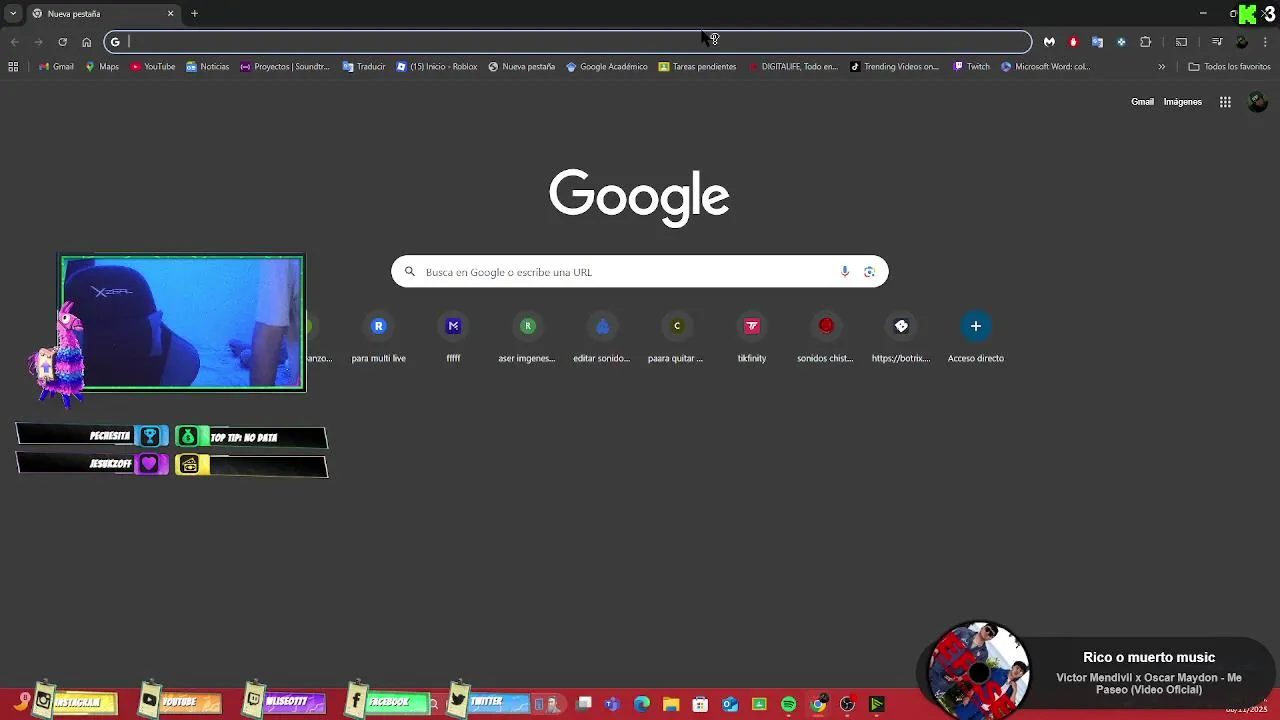Open OBS Studio from the taskbar

848,704
